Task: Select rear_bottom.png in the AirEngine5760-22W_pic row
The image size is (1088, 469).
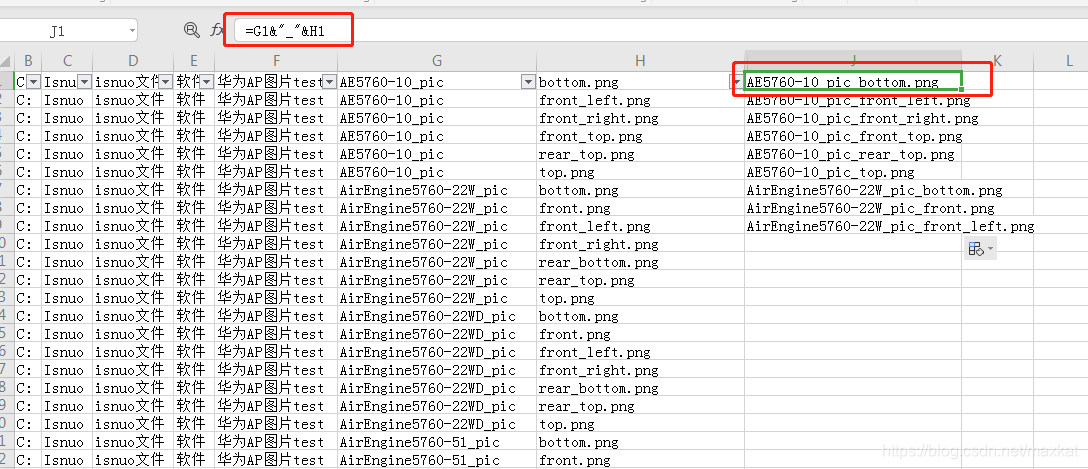Action: [x=640, y=262]
